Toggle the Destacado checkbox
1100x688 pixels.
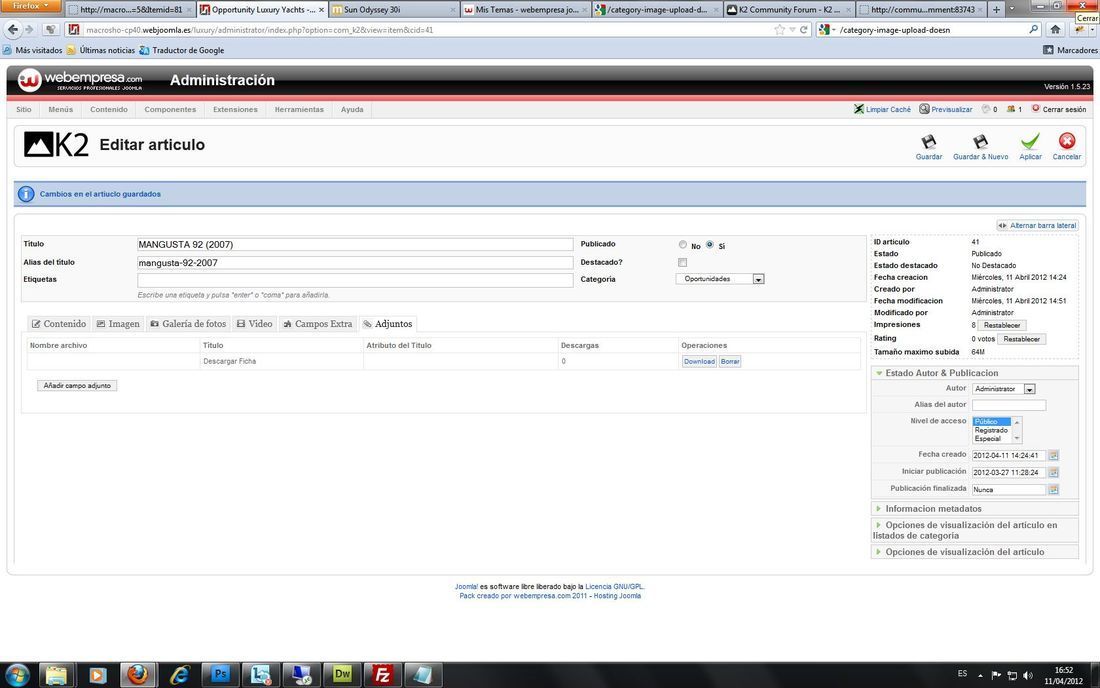click(683, 262)
